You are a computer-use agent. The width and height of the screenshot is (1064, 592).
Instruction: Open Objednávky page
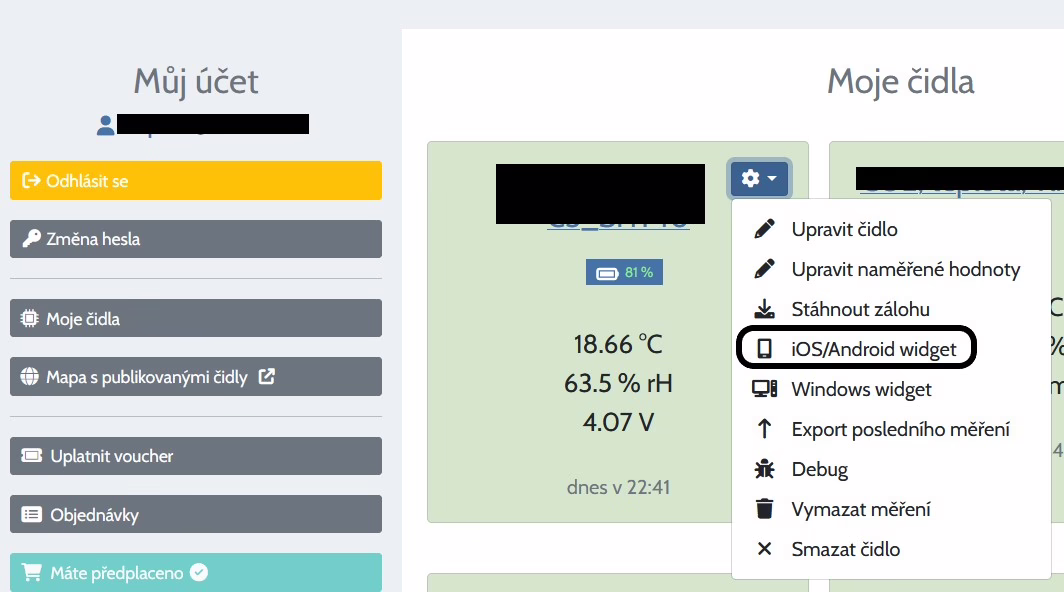point(196,515)
